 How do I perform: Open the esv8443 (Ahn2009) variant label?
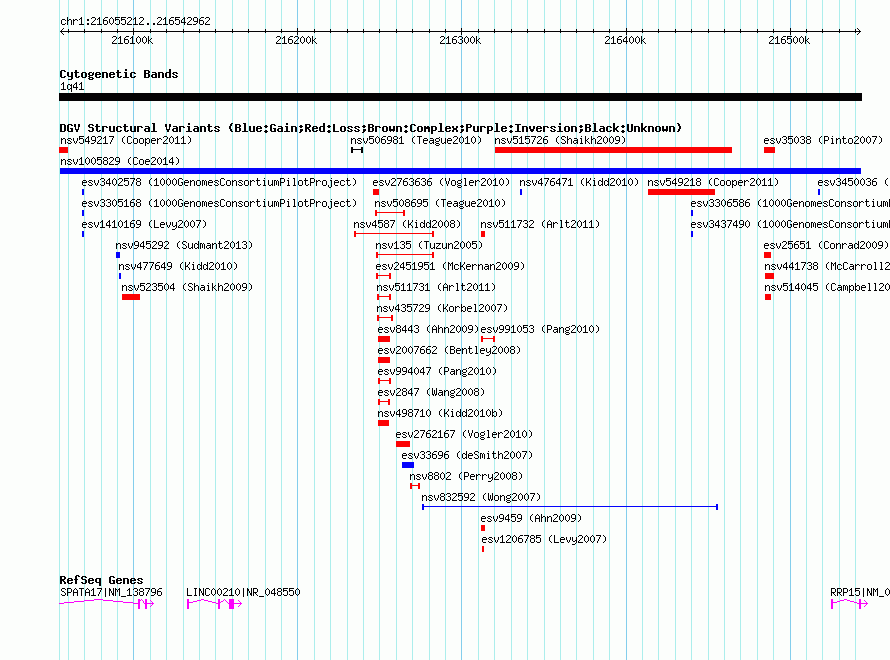coord(429,329)
